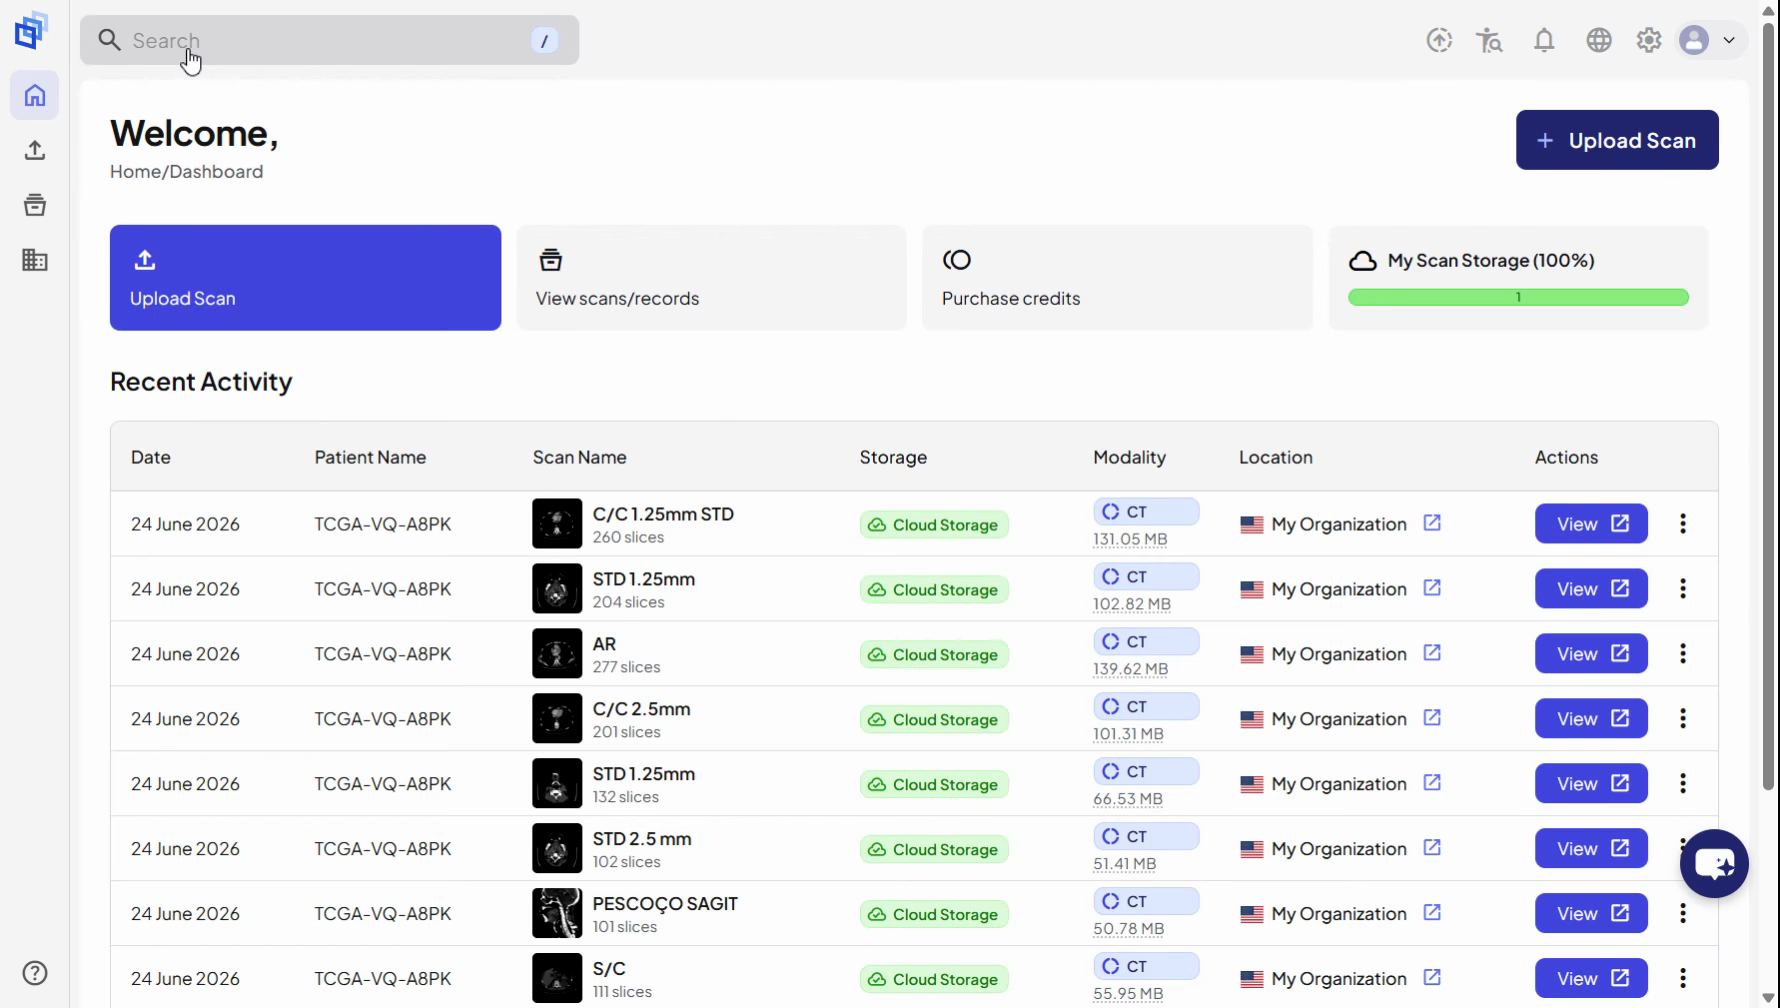Open the chat support bubble
The image size is (1780, 1008).
(1714, 863)
